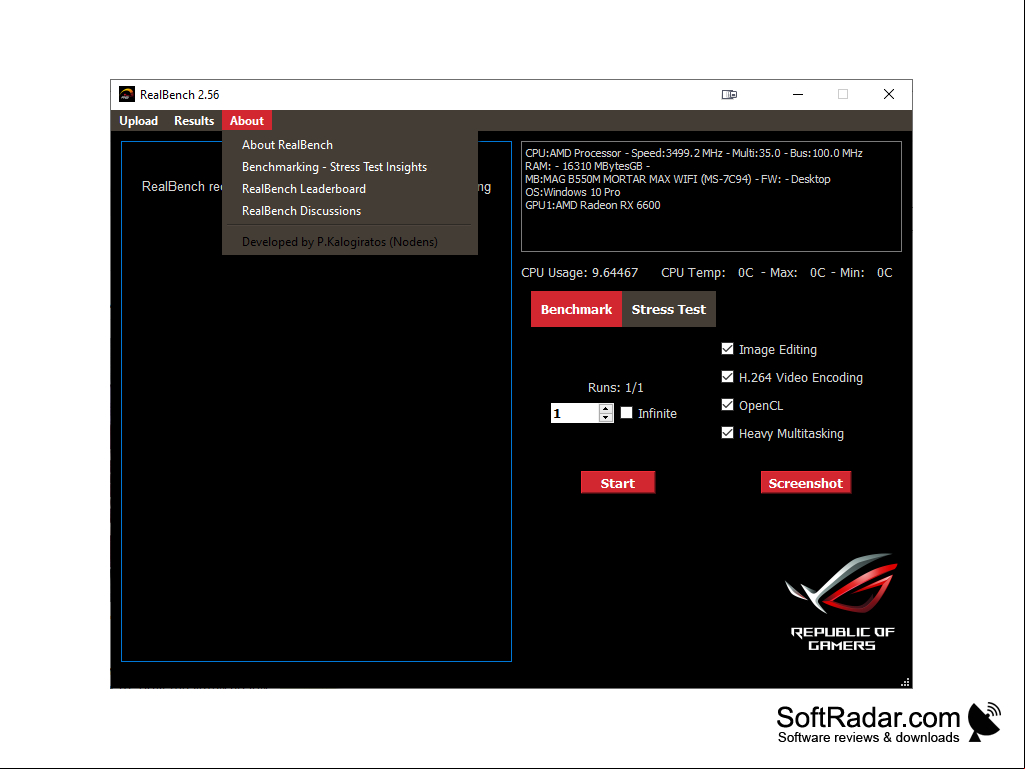The image size is (1025, 769).
Task: Uncheck the Image Editing checkbox
Action: [x=727, y=349]
